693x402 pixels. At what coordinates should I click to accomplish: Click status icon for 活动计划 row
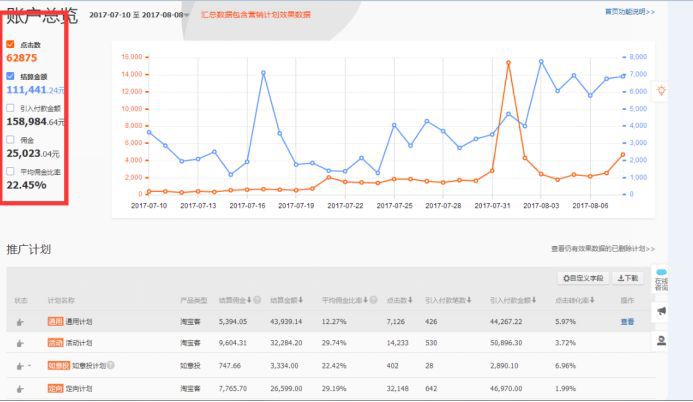pyautogui.click(x=19, y=343)
